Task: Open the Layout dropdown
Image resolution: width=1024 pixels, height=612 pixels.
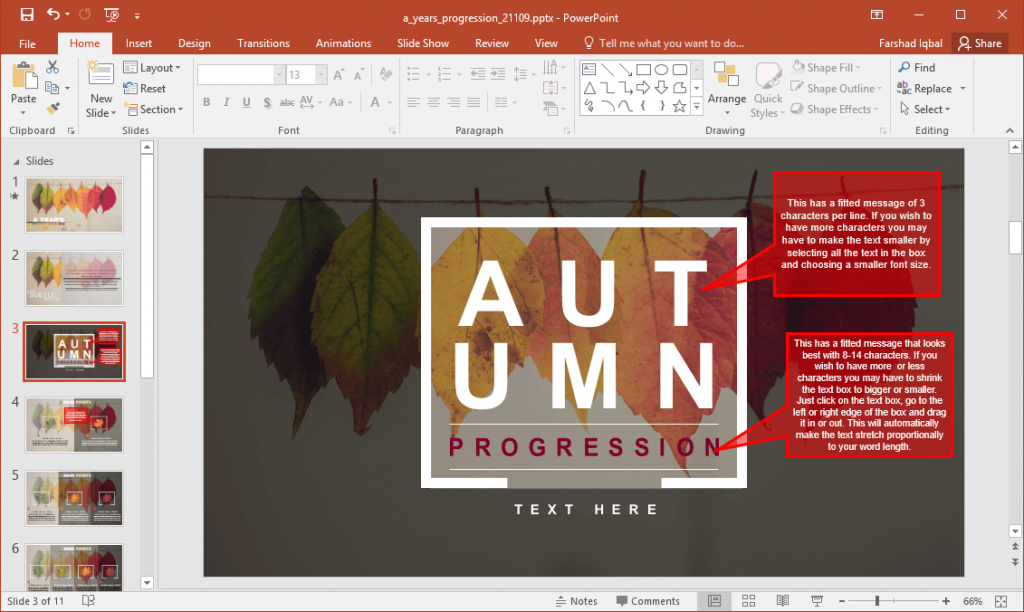Action: click(154, 67)
